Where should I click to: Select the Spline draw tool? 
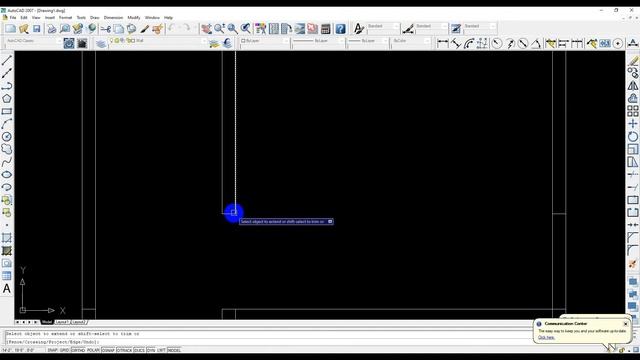[x=7, y=162]
